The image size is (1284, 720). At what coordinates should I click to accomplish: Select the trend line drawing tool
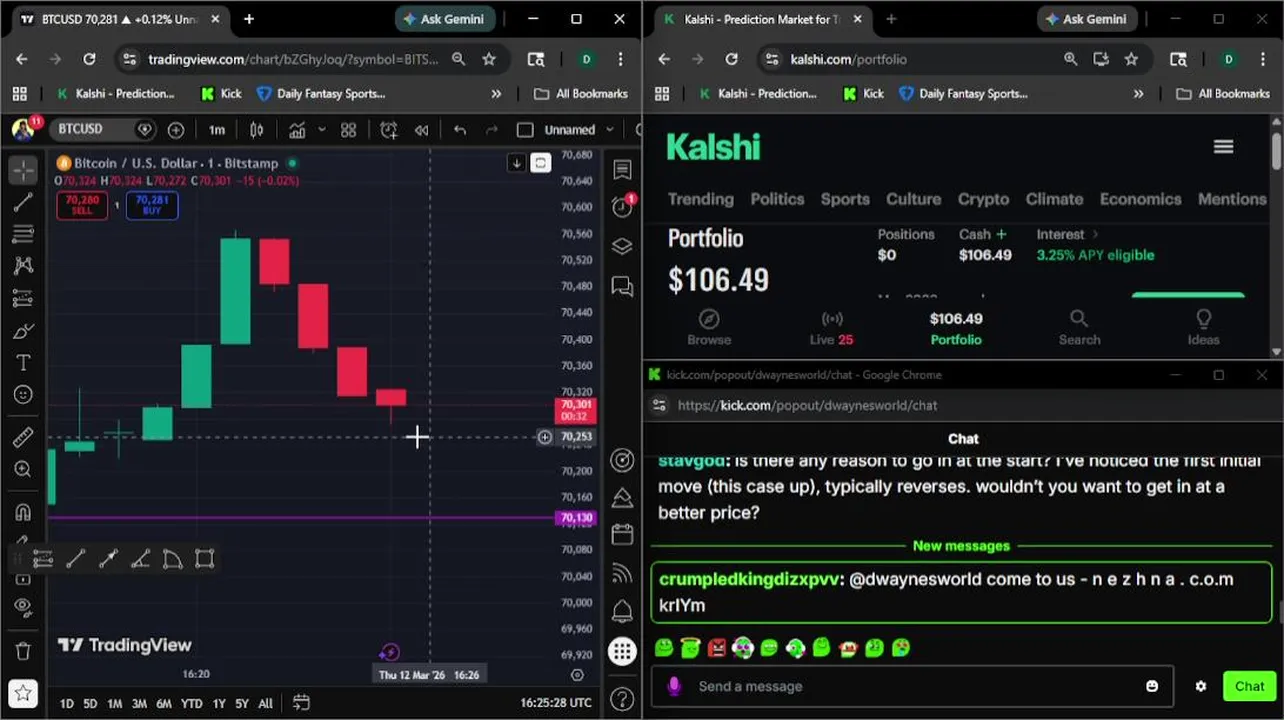click(x=23, y=202)
